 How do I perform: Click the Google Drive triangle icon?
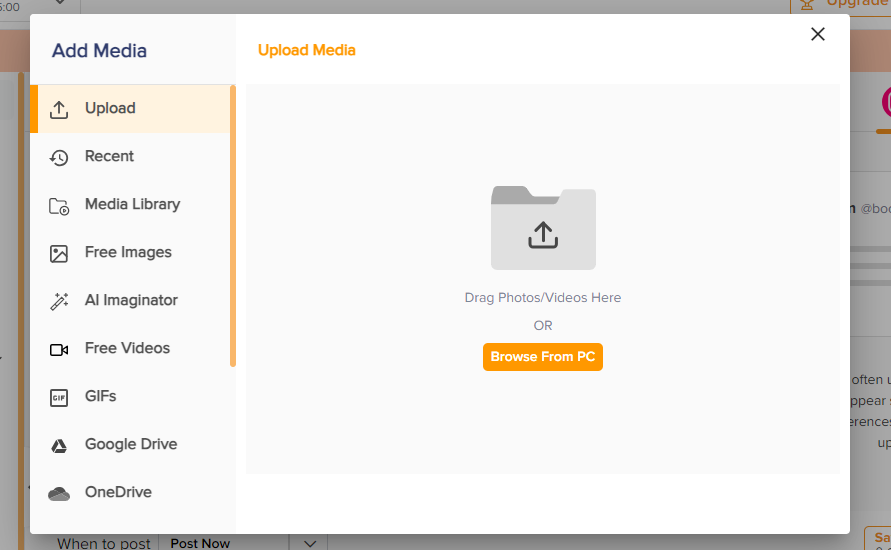coord(59,445)
